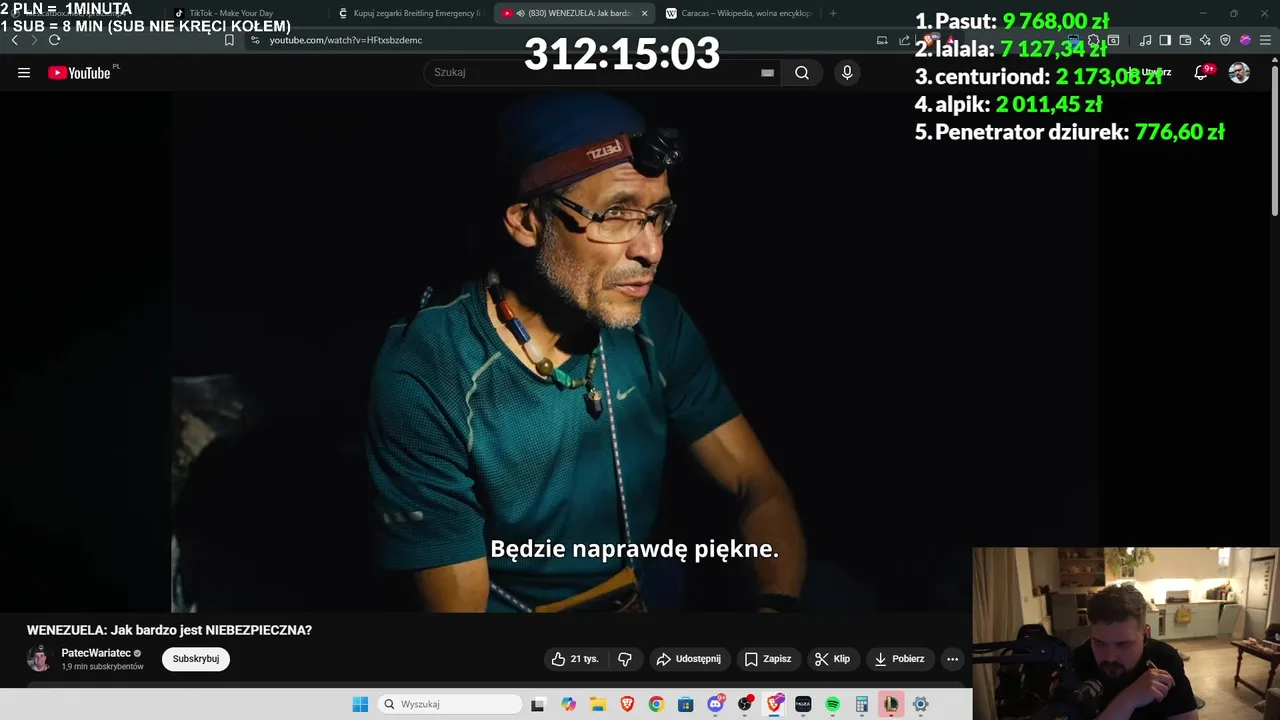
Task: Open Brave Leo AI sparkle icon
Action: point(1205,40)
